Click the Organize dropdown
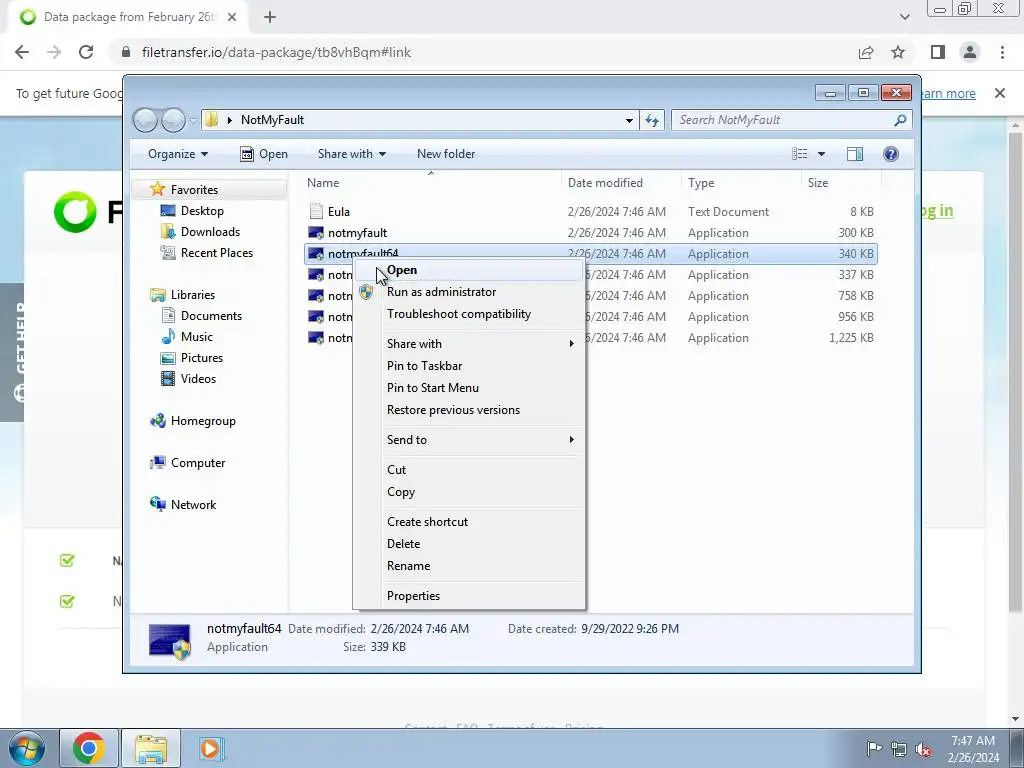Image resolution: width=1024 pixels, height=768 pixels. tap(178, 154)
